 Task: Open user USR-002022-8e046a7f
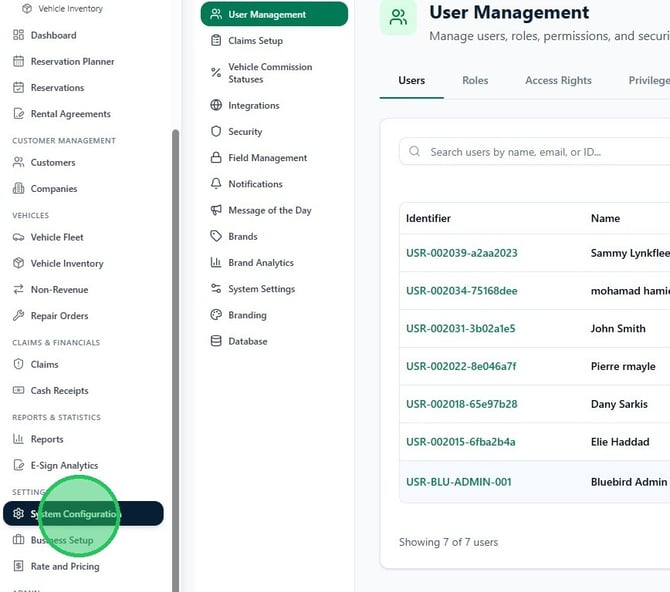(461, 366)
